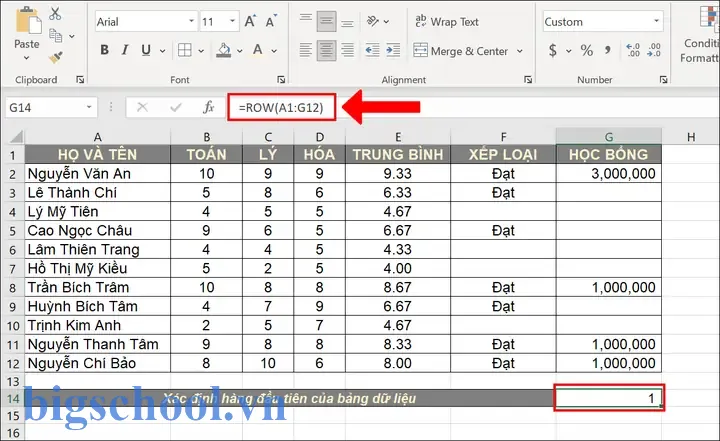Expand Number dialog launcher
The width and height of the screenshot is (720, 441).
pos(664,80)
